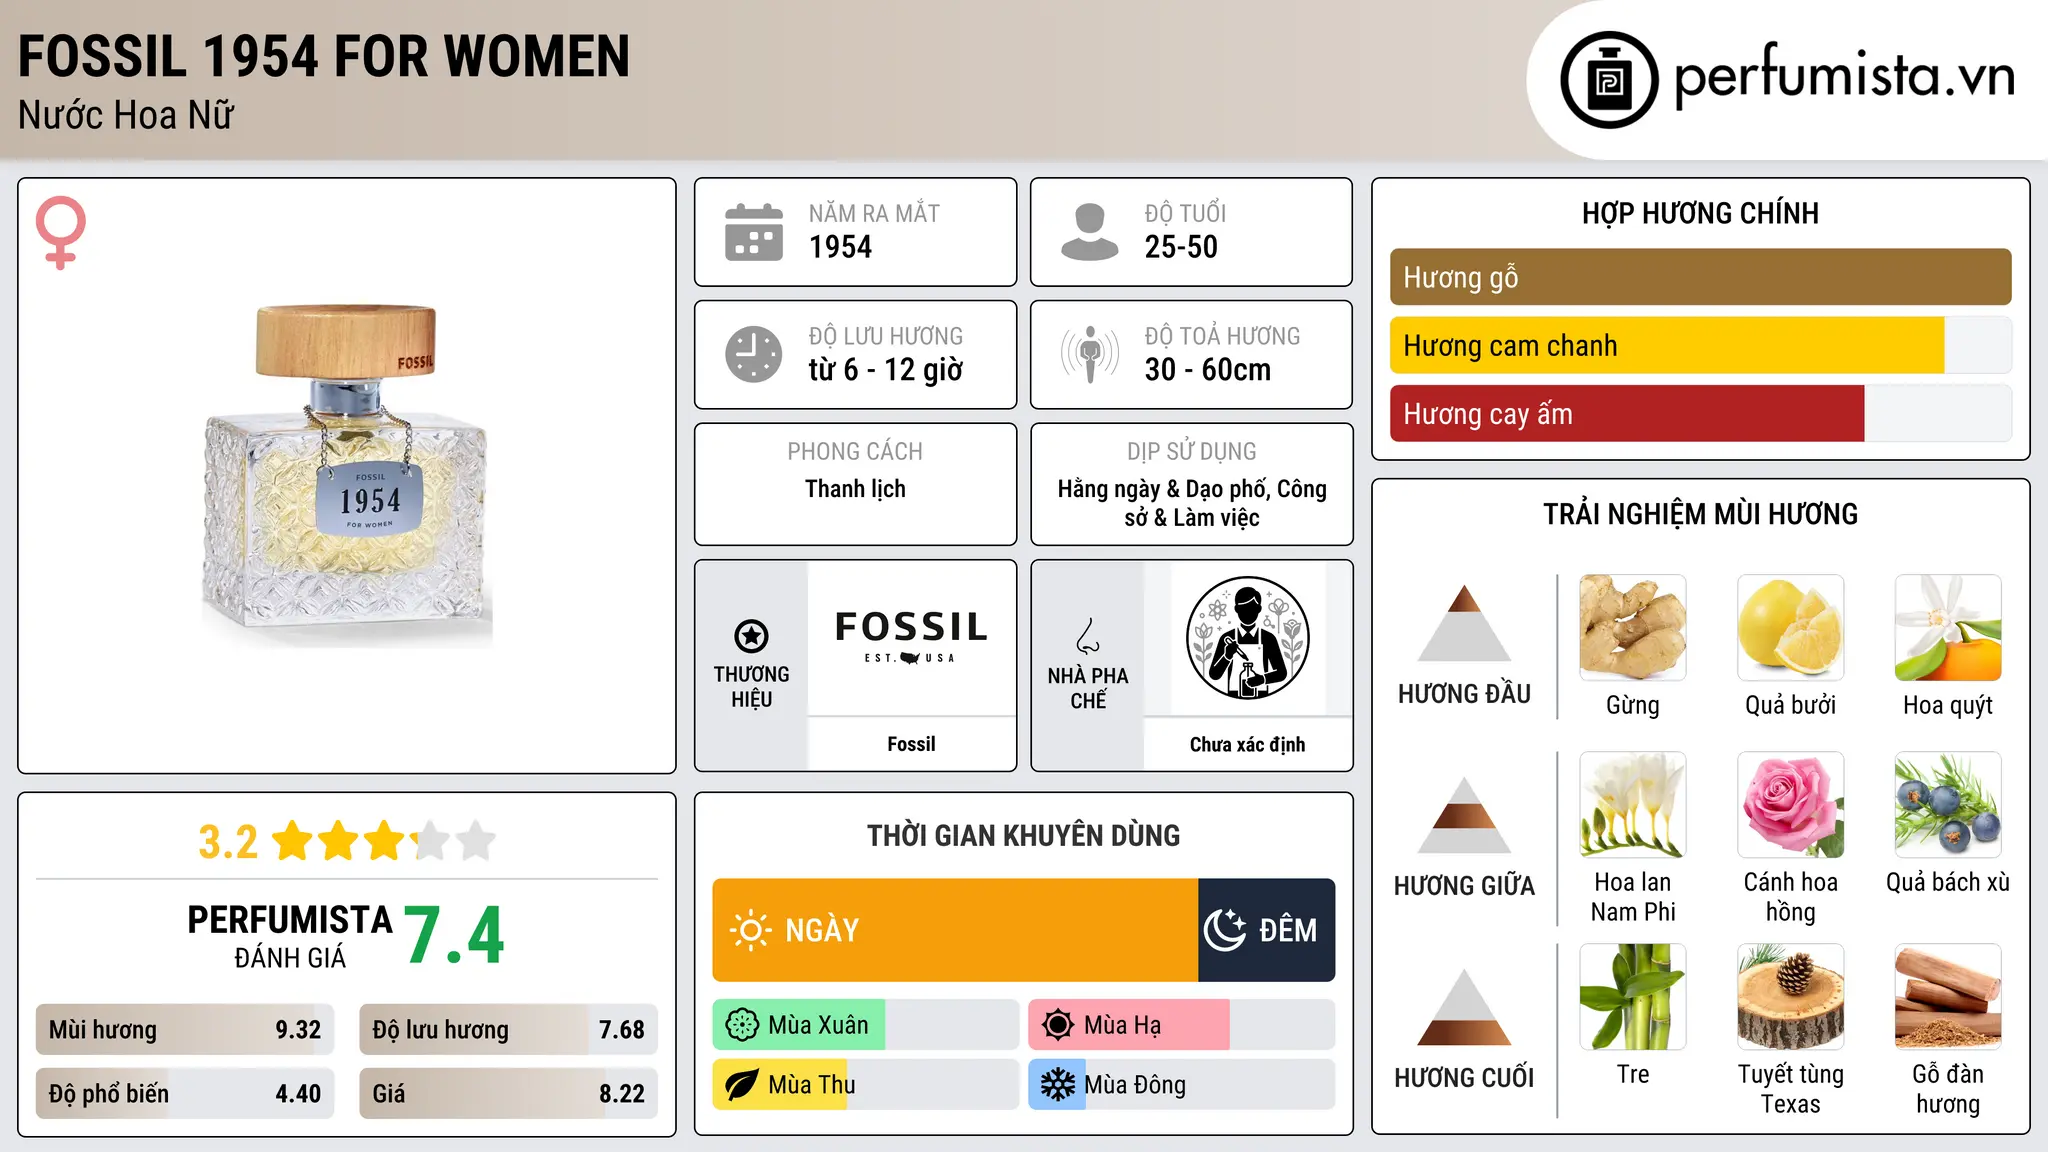Select the Hoa lan Nam Phi freesia image
Screen dimensions: 2048x1152
(x=1633, y=805)
